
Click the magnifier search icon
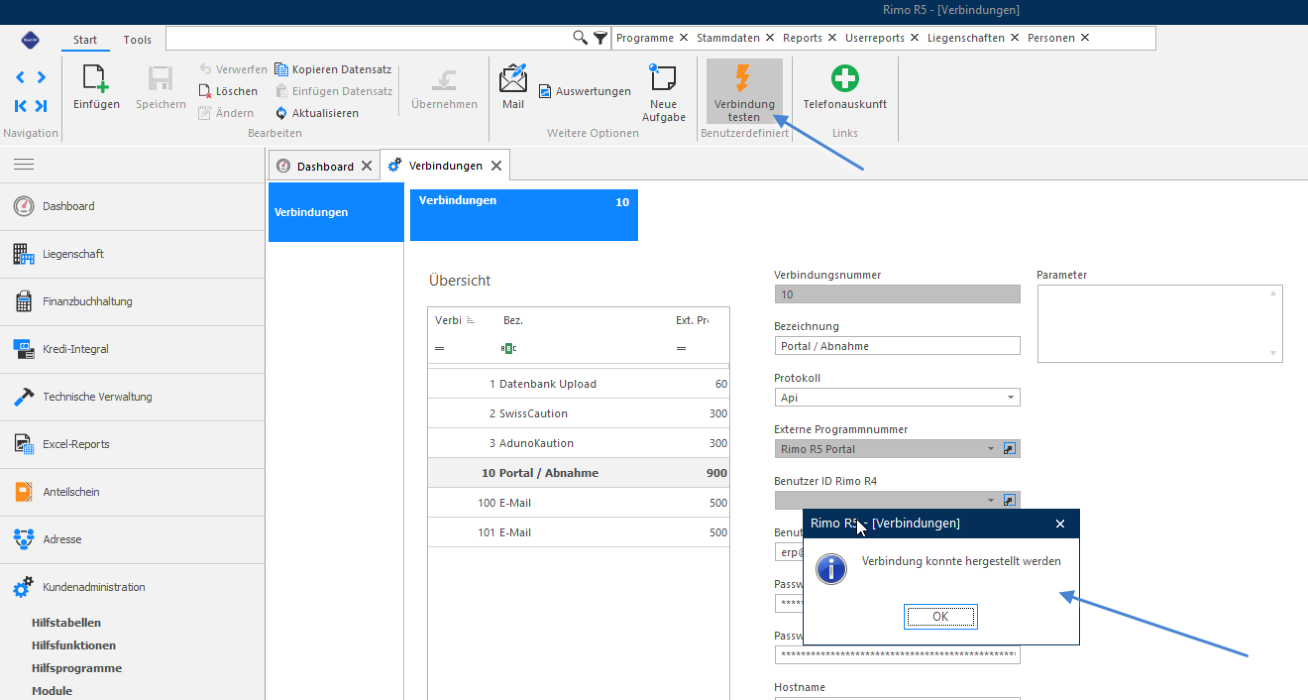pos(580,38)
